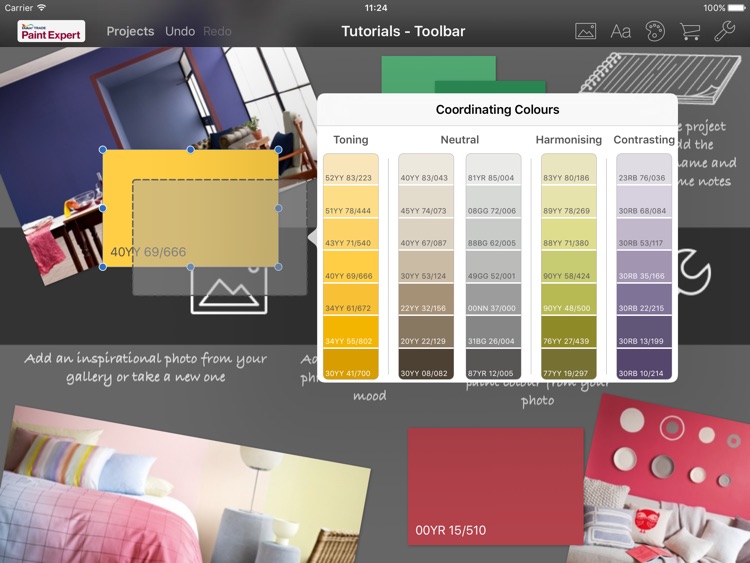Select Contrasting swatch 30RB 68/084
The image size is (750, 563).
point(644,202)
